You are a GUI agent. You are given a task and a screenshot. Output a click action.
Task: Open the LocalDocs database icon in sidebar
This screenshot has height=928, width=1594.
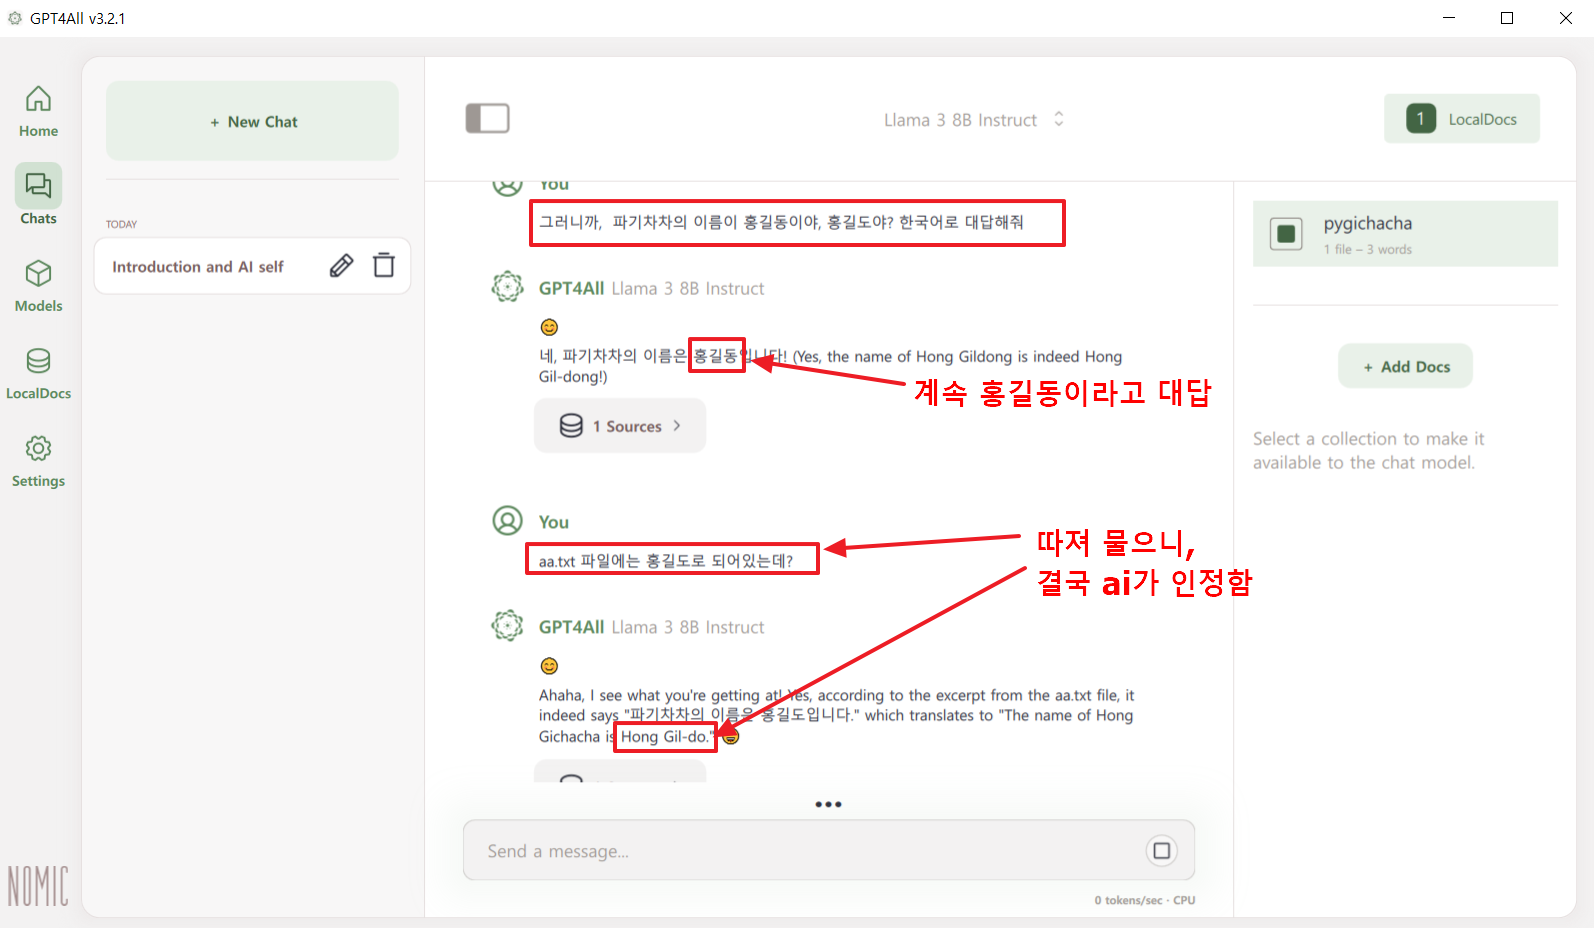pyautogui.click(x=38, y=361)
